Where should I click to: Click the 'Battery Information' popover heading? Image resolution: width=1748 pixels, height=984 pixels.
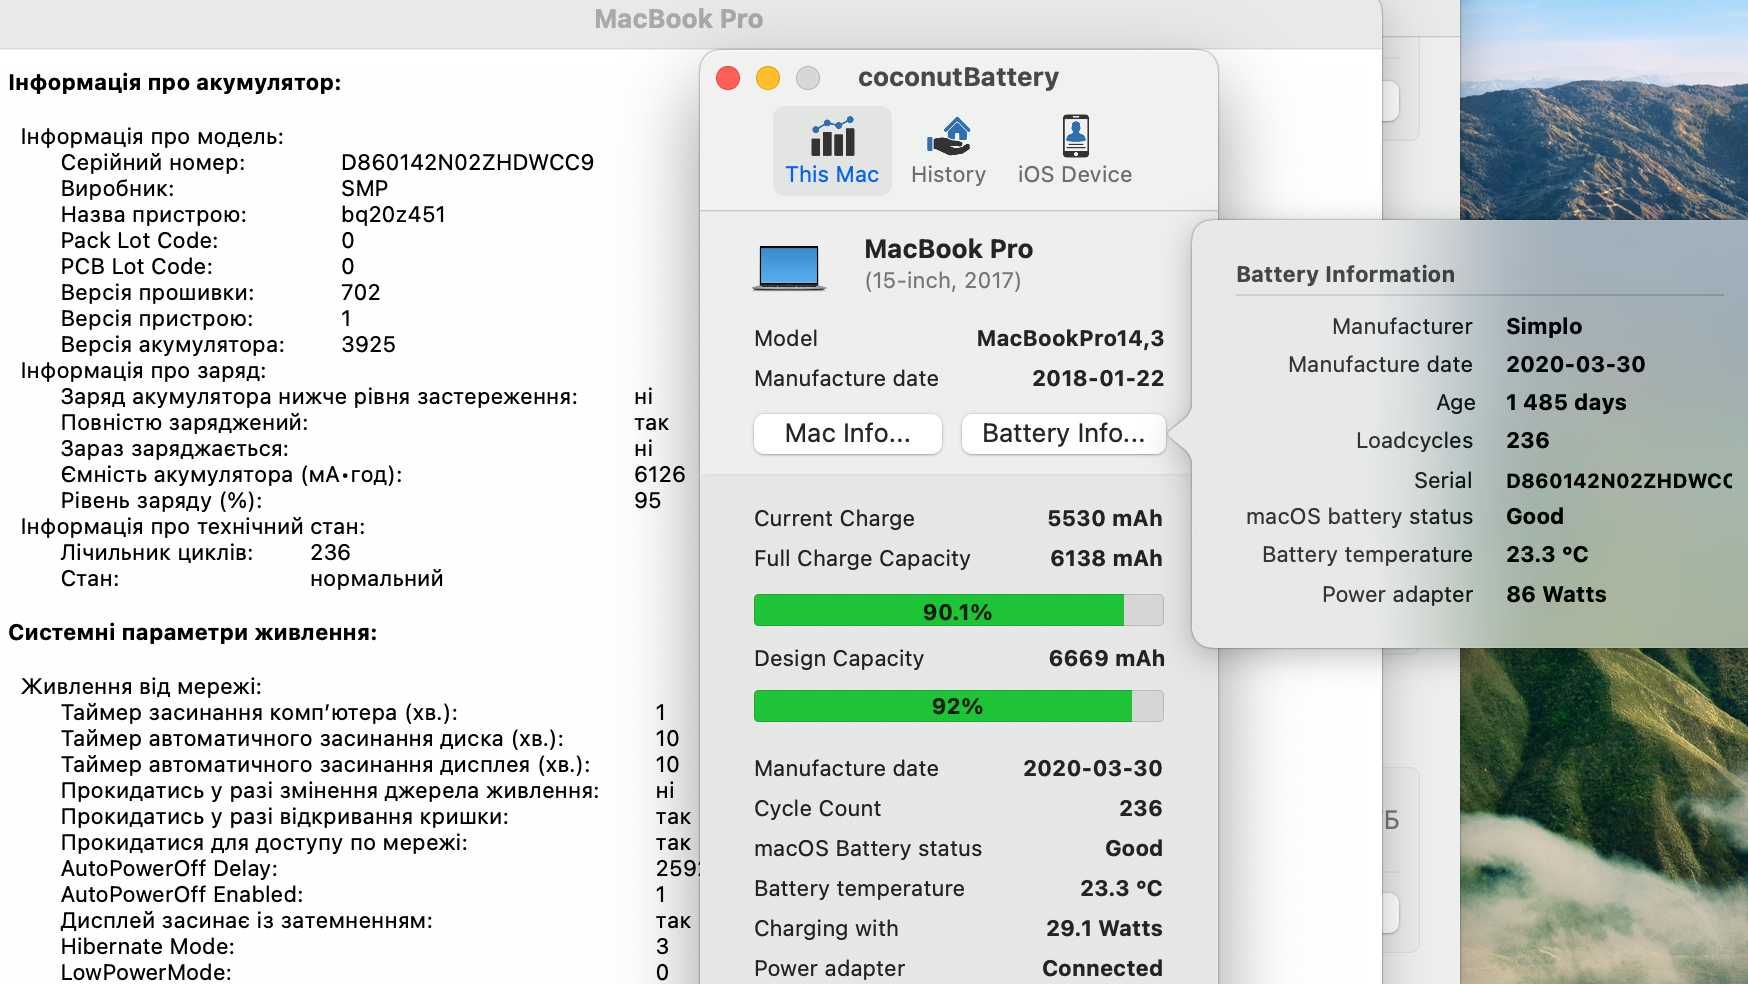[x=1345, y=275]
